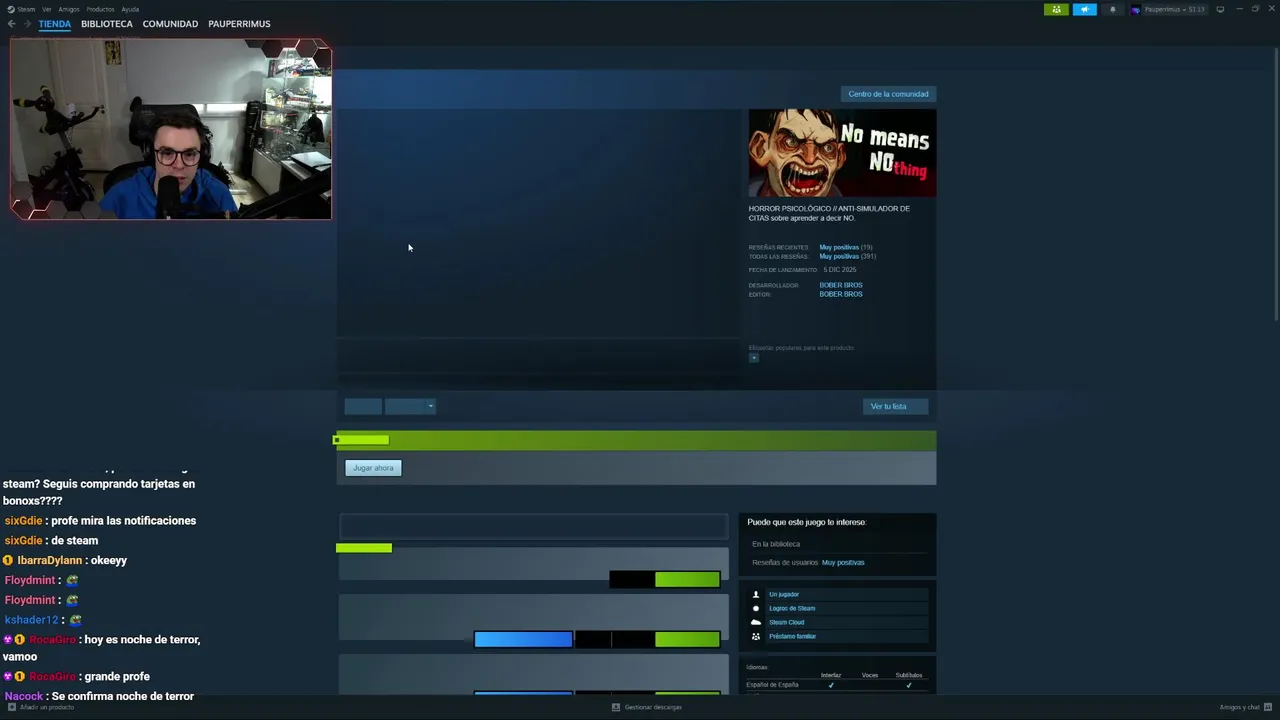Viewport: 1280px width, 720px height.
Task: Click the Steam achievements circle icon
Action: tap(756, 608)
